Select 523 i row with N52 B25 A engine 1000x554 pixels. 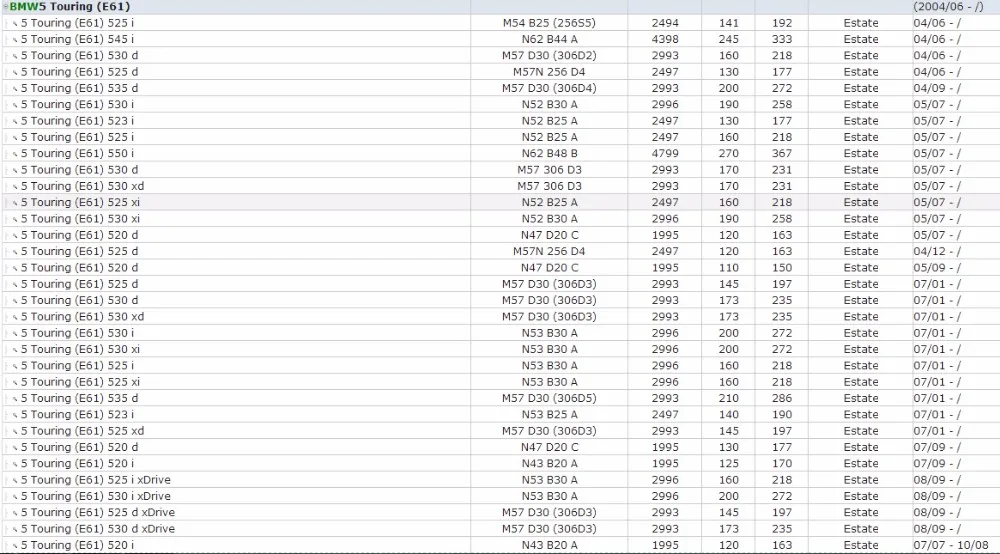point(500,120)
